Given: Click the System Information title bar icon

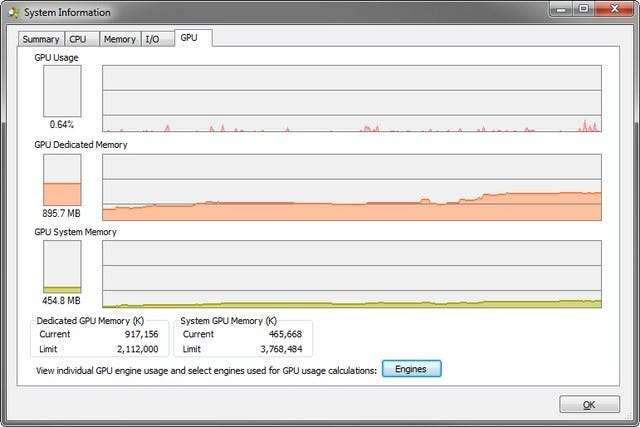Looking at the screenshot, I should (13, 13).
